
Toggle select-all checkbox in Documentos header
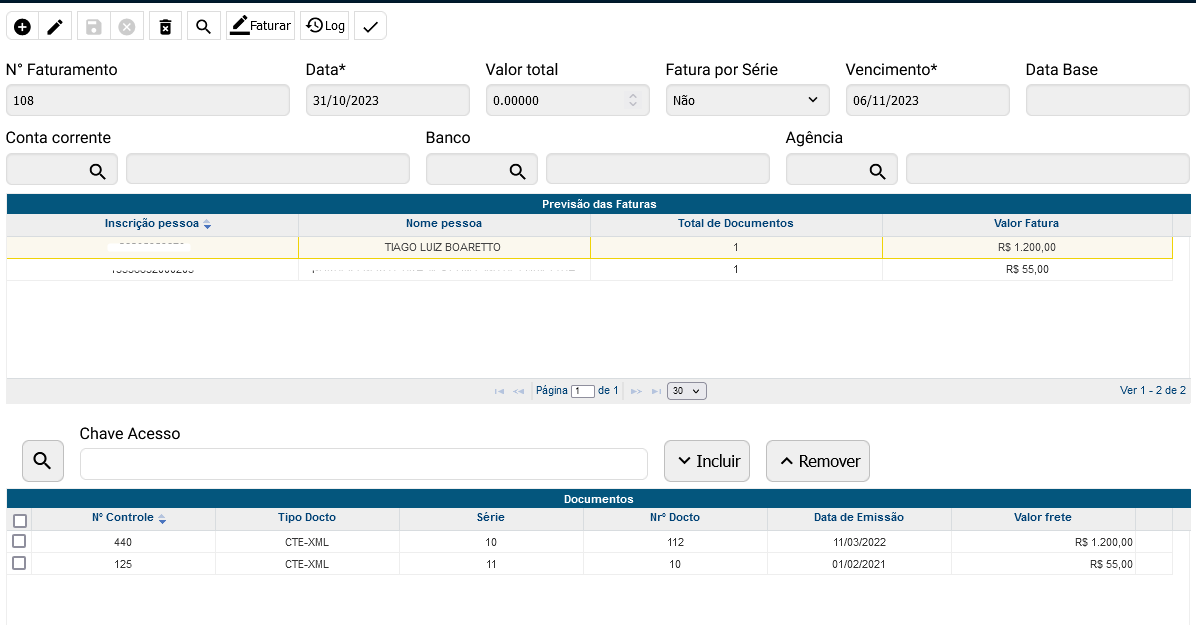(19, 520)
